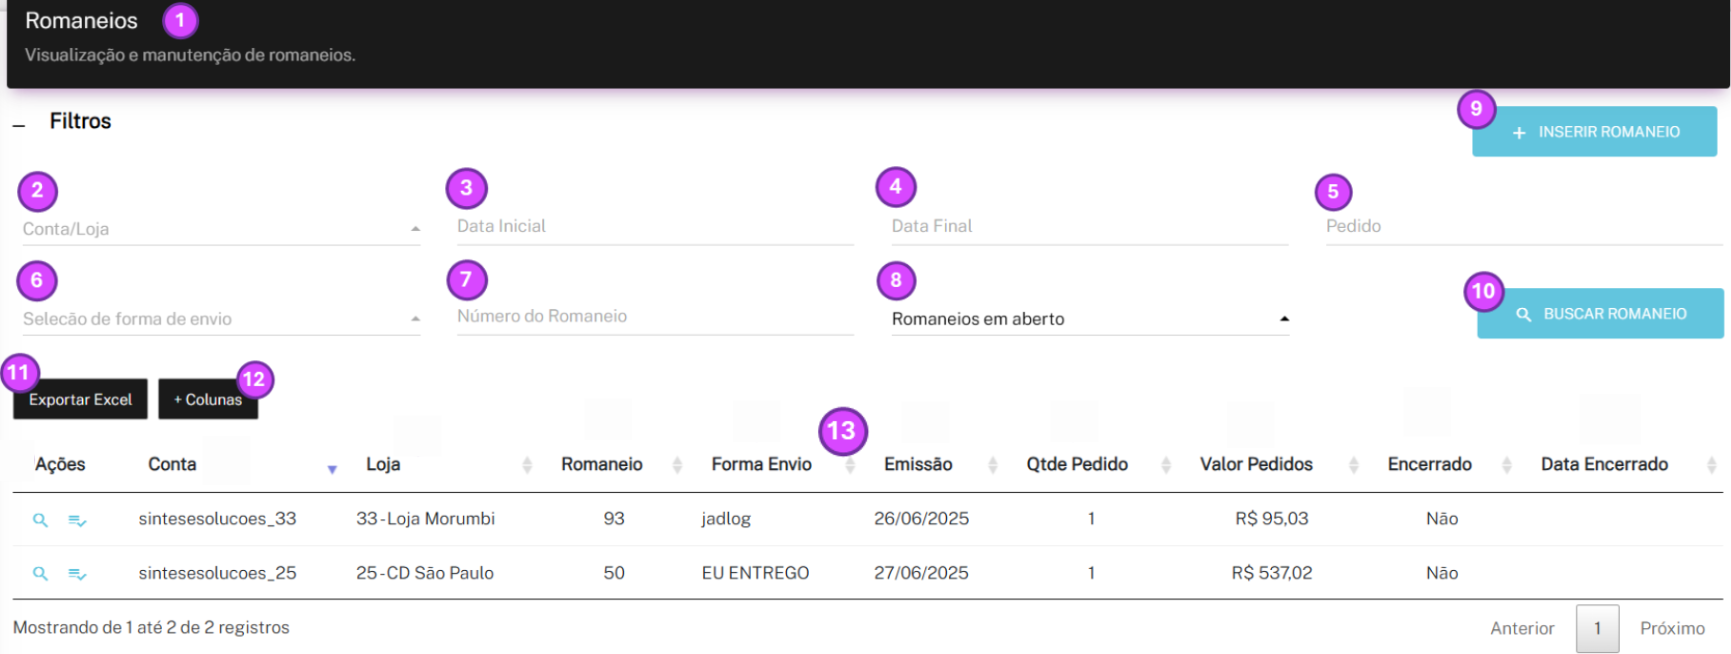The width and height of the screenshot is (1731, 654).
Task: Click list-check icon in sintesesolucoes_25 row
Action: point(77,574)
